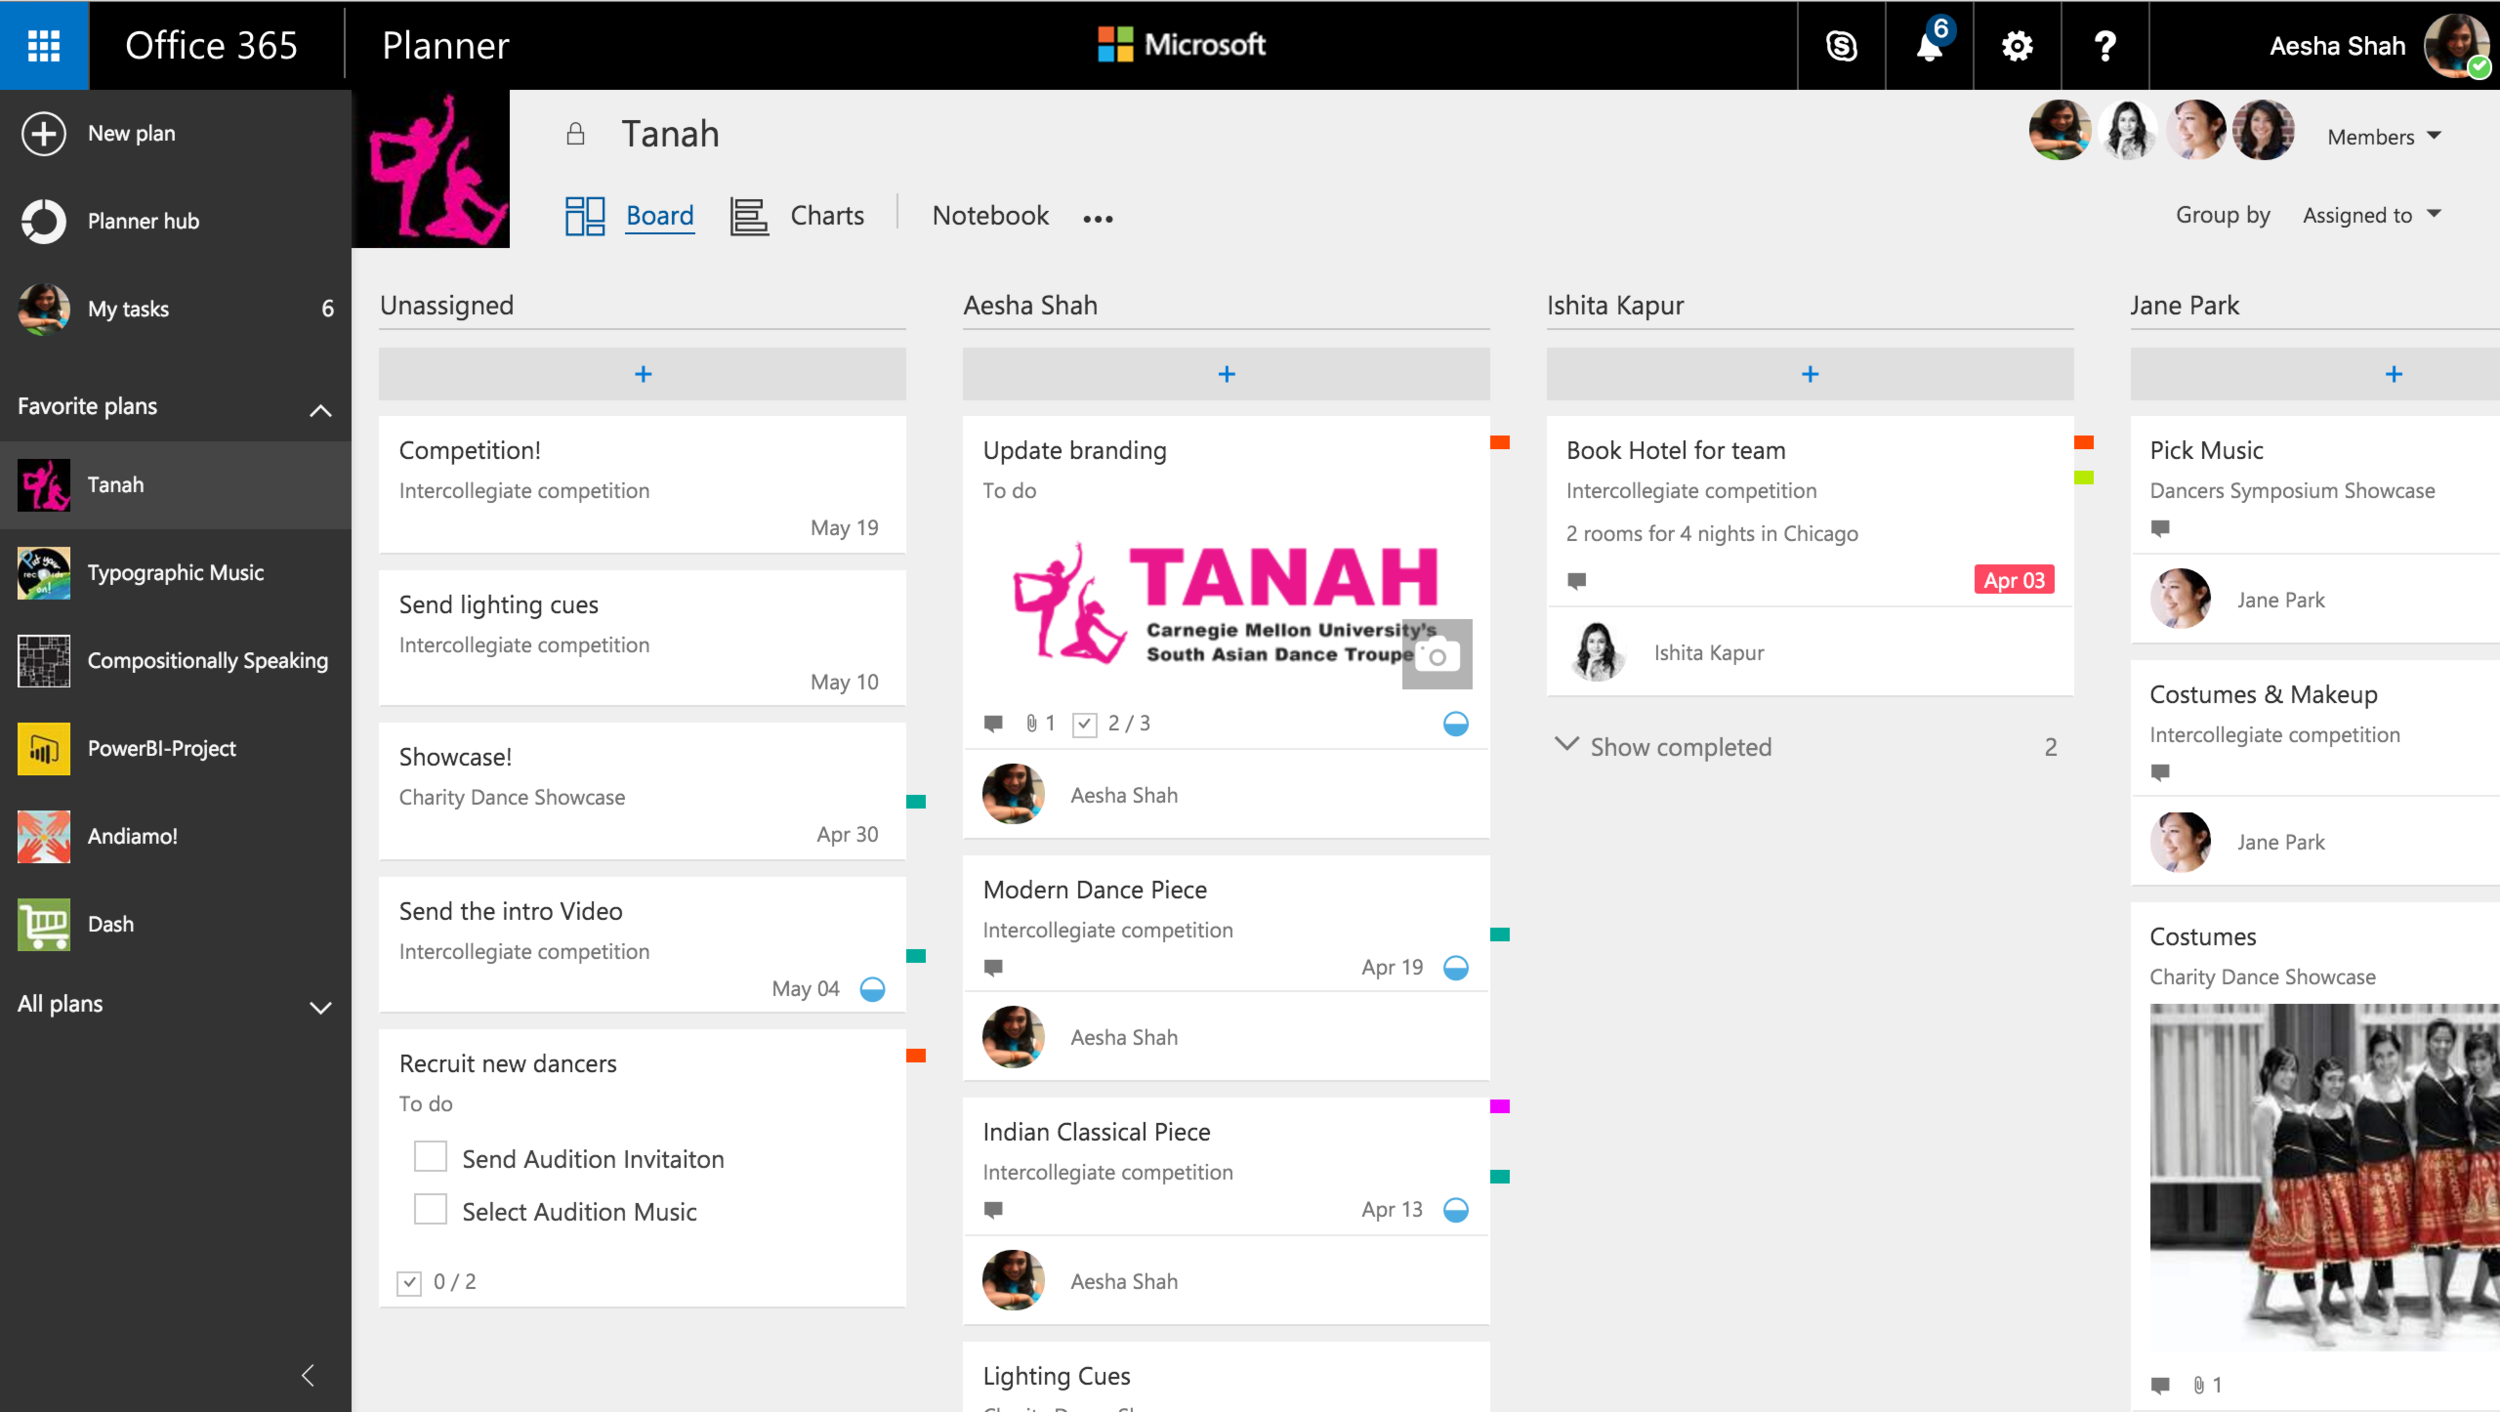Open the Members dropdown

tap(2384, 137)
